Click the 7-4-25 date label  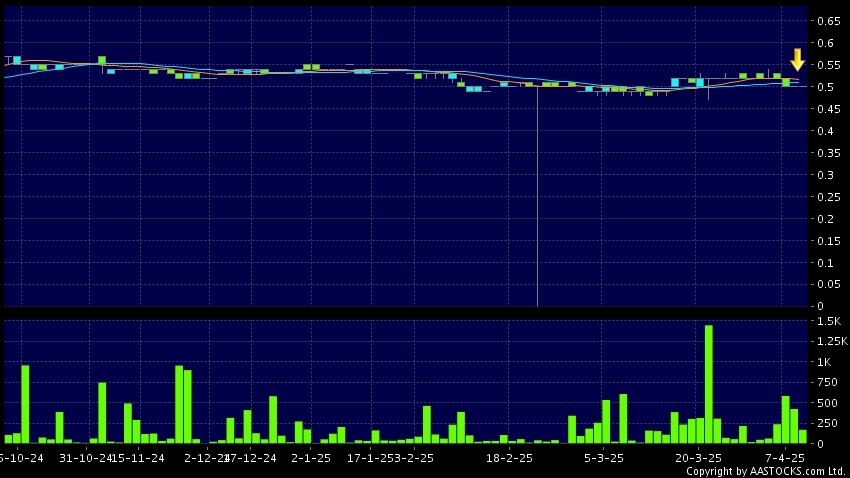click(784, 458)
